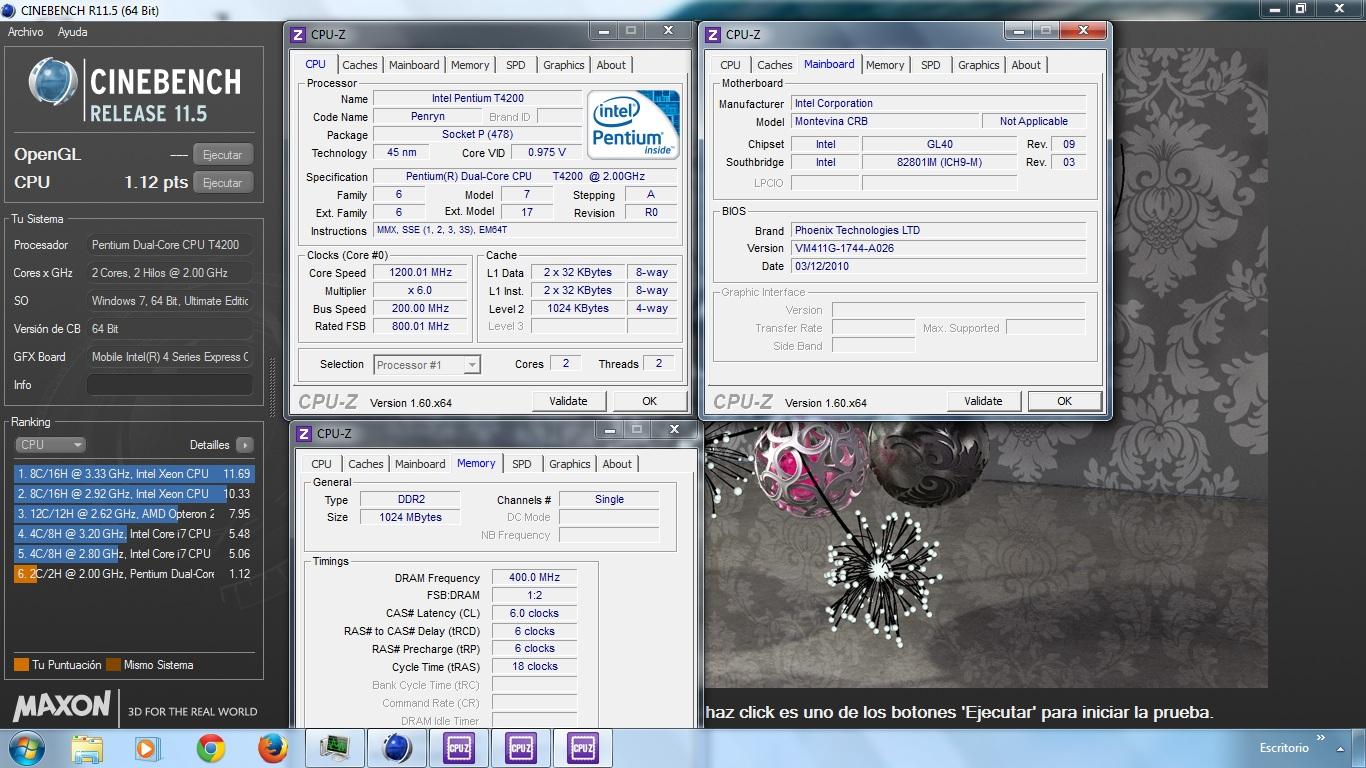
Task: Click the Z icon of the CPU-Z Memory window
Action: [x=304, y=434]
